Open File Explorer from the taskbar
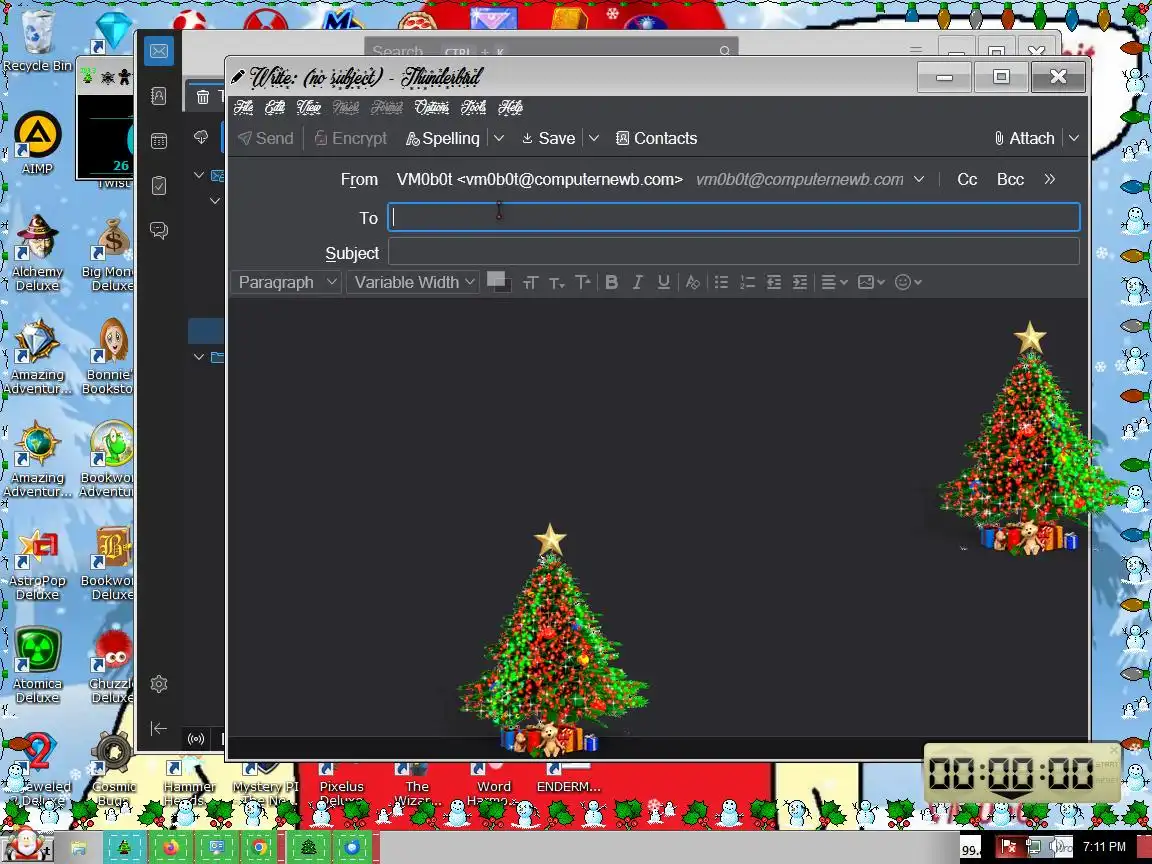1152x864 pixels. [78, 848]
